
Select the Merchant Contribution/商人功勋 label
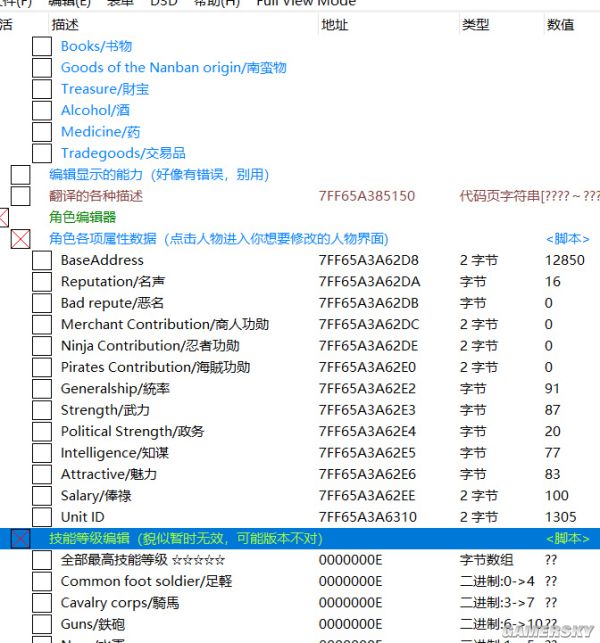pyautogui.click(x=165, y=324)
